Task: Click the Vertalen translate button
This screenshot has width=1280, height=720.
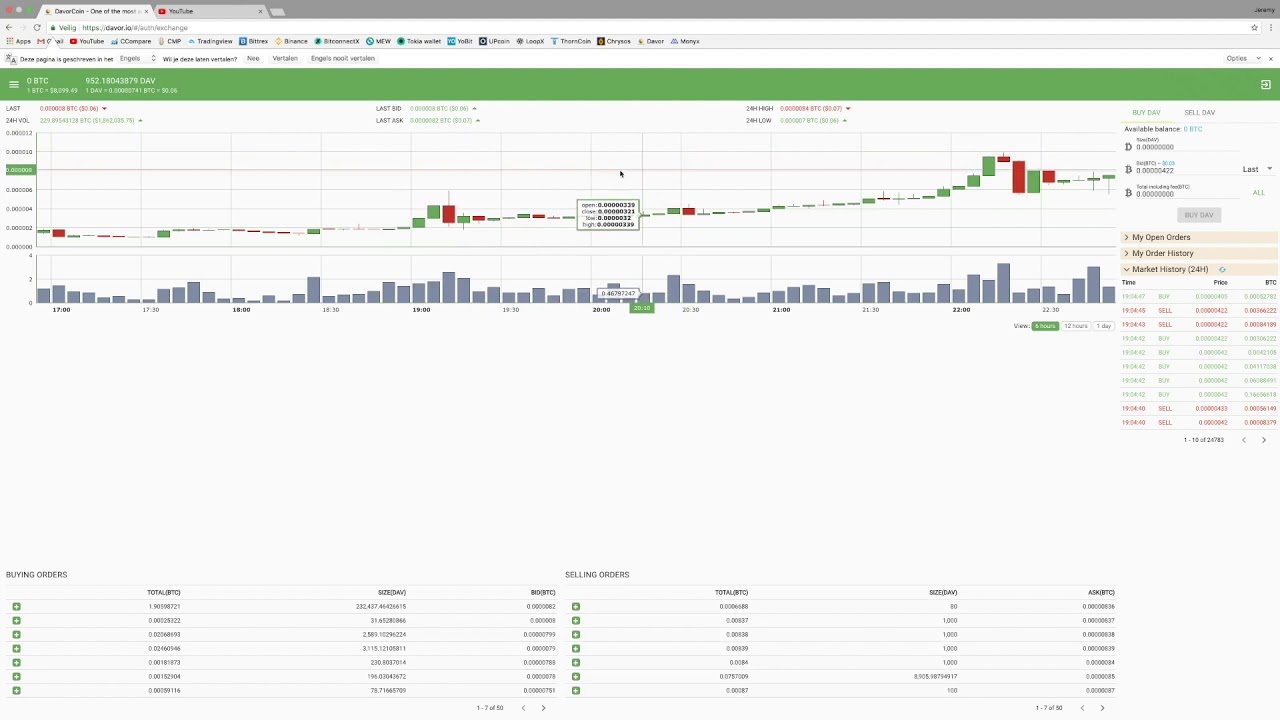Action: pyautogui.click(x=285, y=58)
